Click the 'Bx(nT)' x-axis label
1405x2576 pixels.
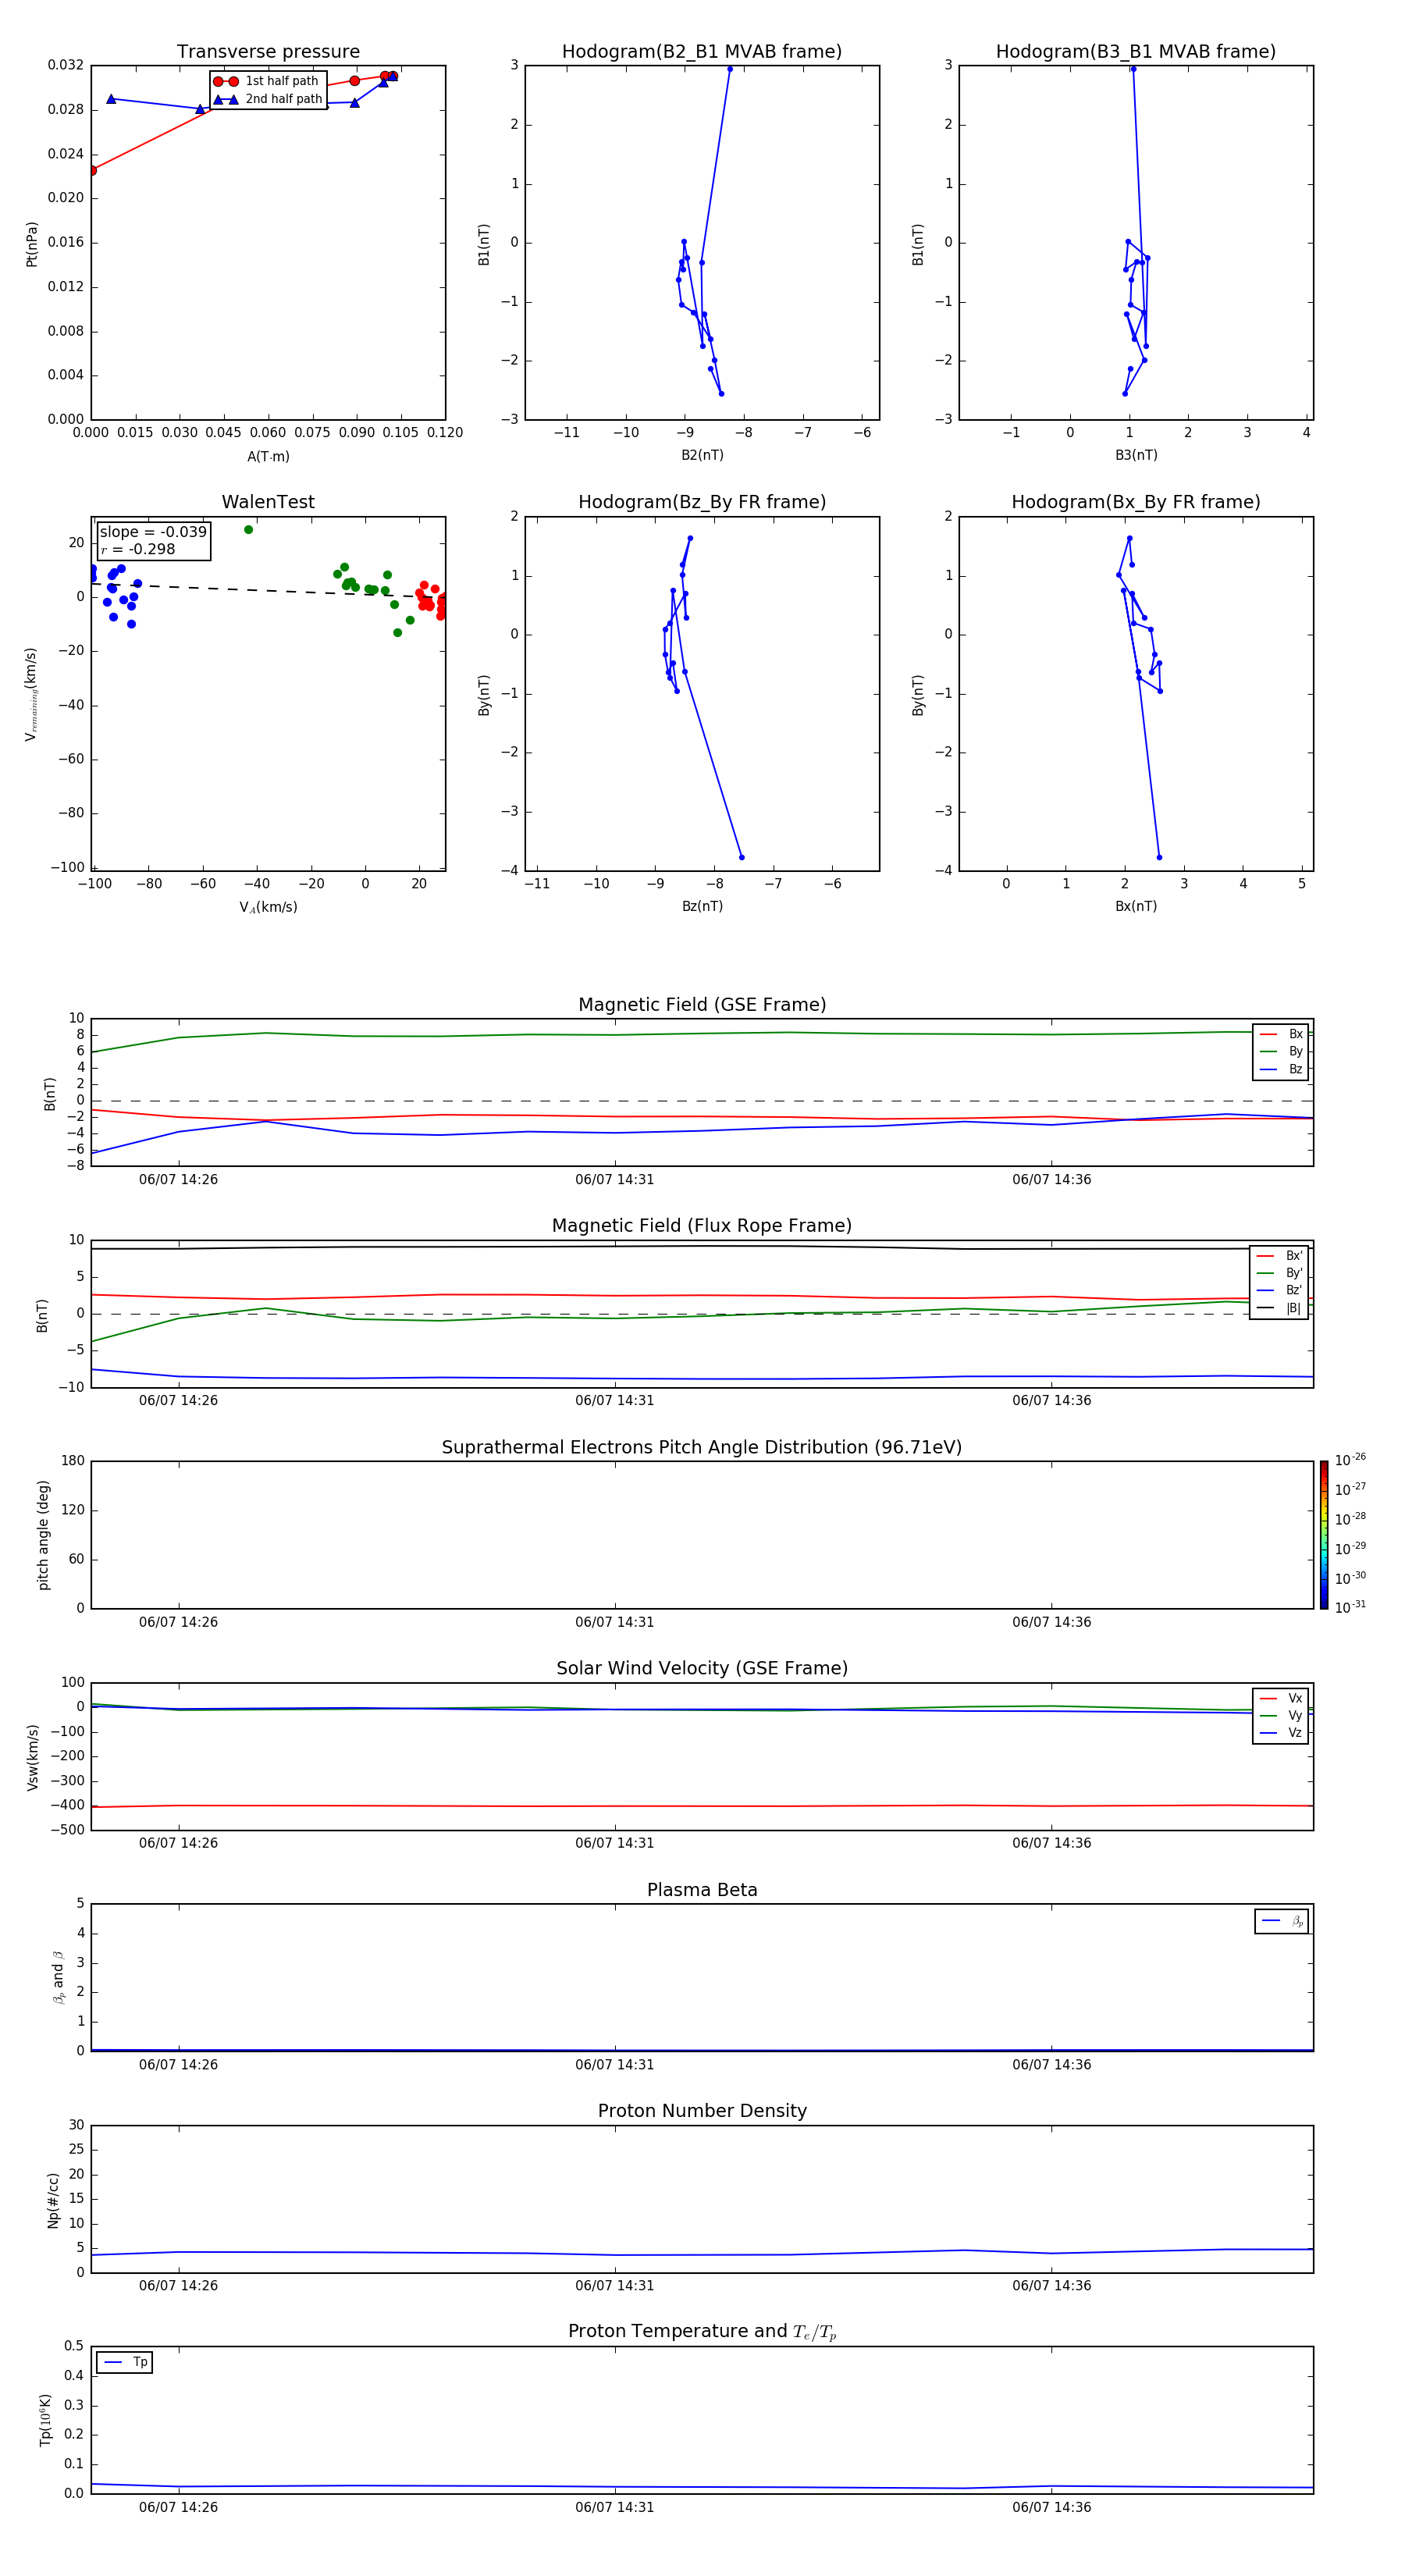coord(1136,906)
